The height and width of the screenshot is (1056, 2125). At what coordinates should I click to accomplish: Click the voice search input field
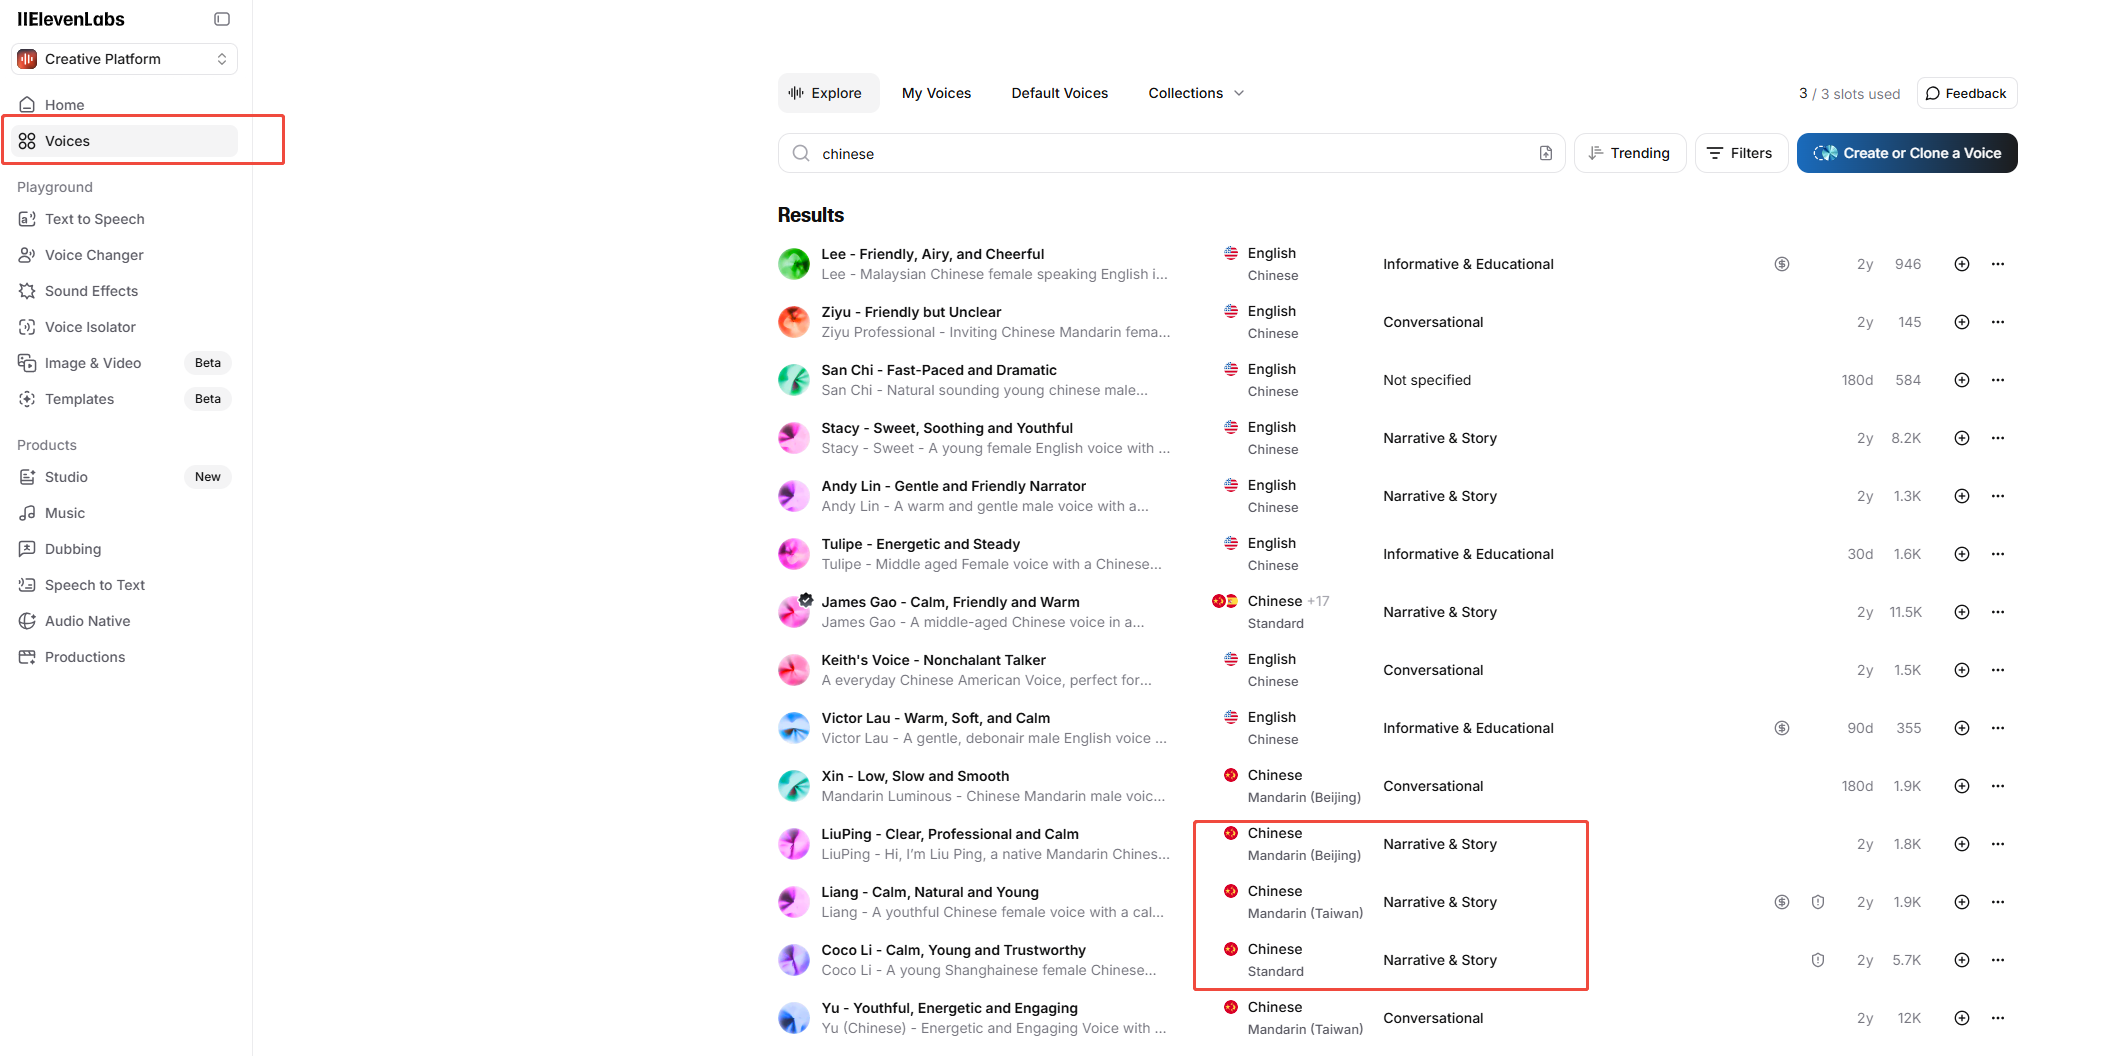1170,153
